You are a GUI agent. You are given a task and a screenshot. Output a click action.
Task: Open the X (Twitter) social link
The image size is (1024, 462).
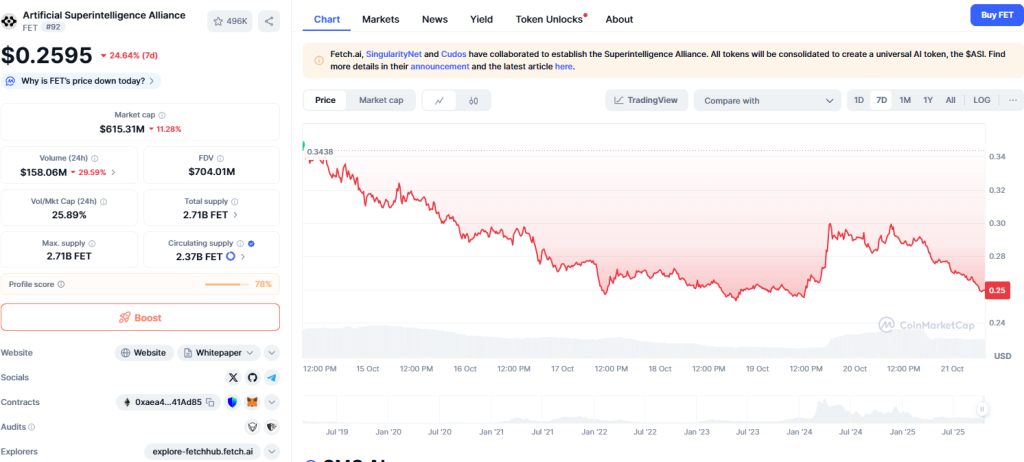(233, 377)
